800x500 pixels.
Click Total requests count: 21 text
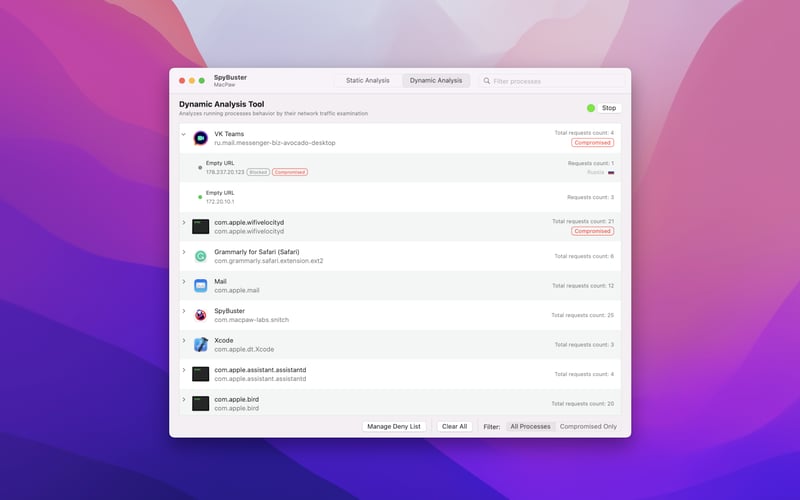[583, 221]
